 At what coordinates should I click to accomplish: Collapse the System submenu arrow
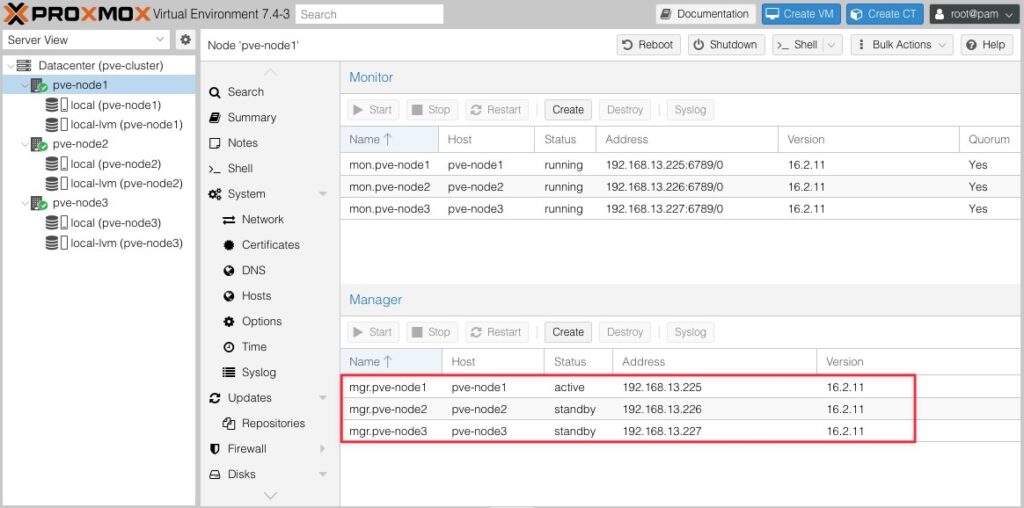click(323, 194)
